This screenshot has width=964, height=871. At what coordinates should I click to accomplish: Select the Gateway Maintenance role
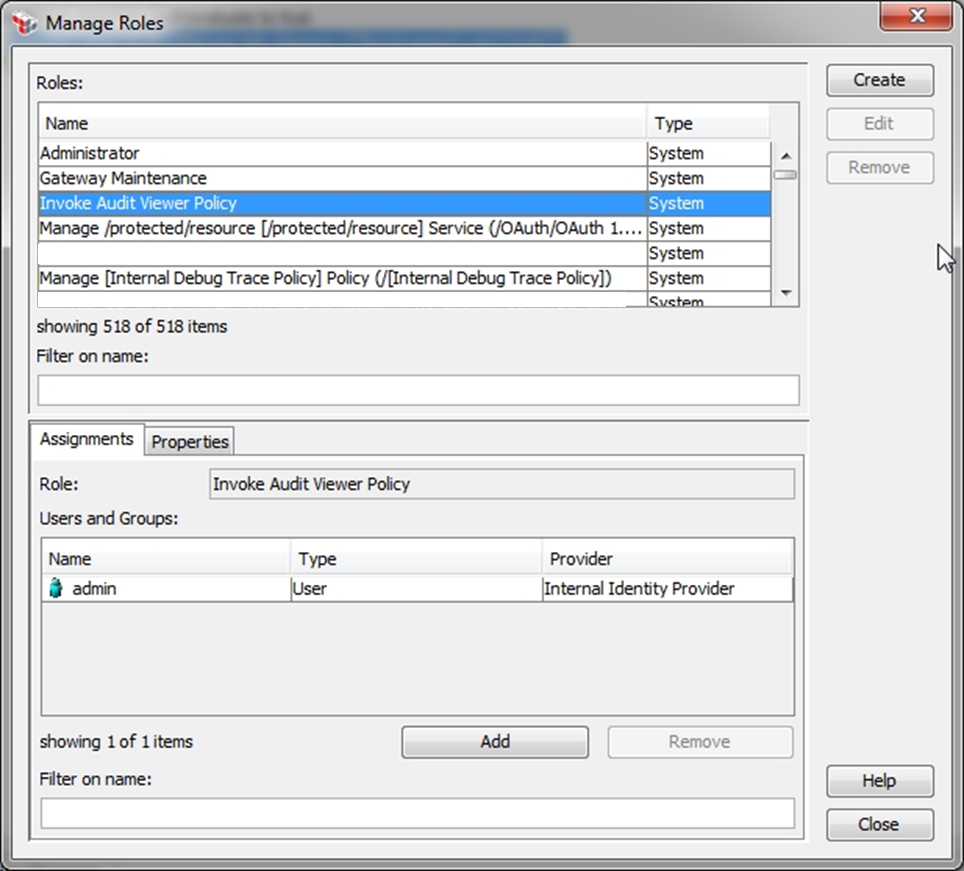pyautogui.click(x=342, y=178)
